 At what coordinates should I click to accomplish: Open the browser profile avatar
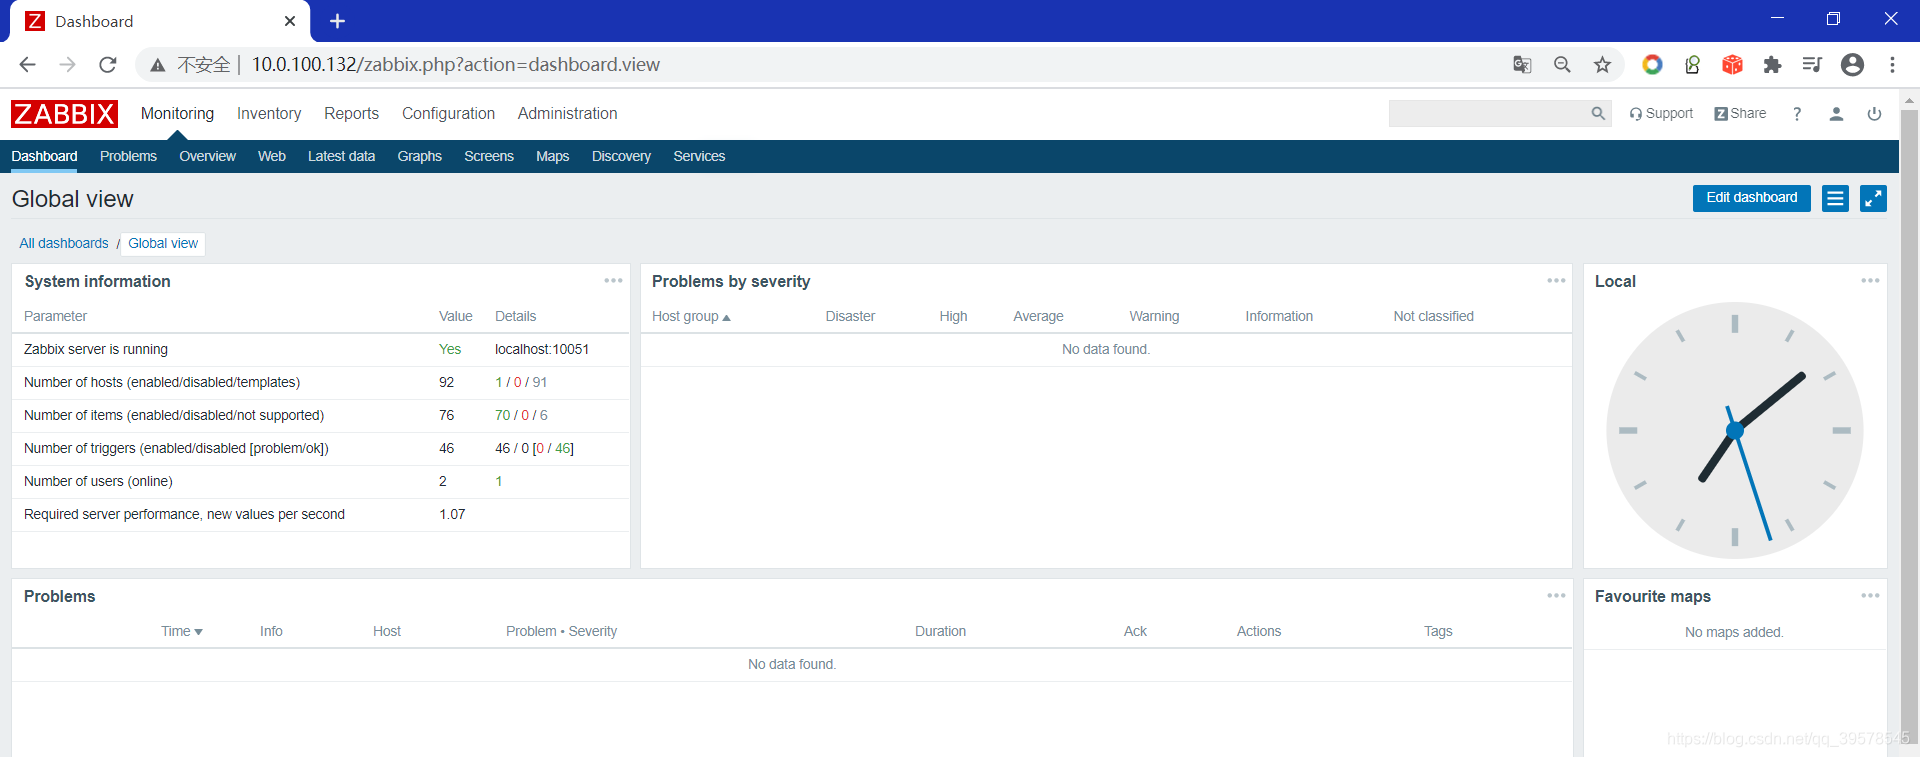(1852, 65)
